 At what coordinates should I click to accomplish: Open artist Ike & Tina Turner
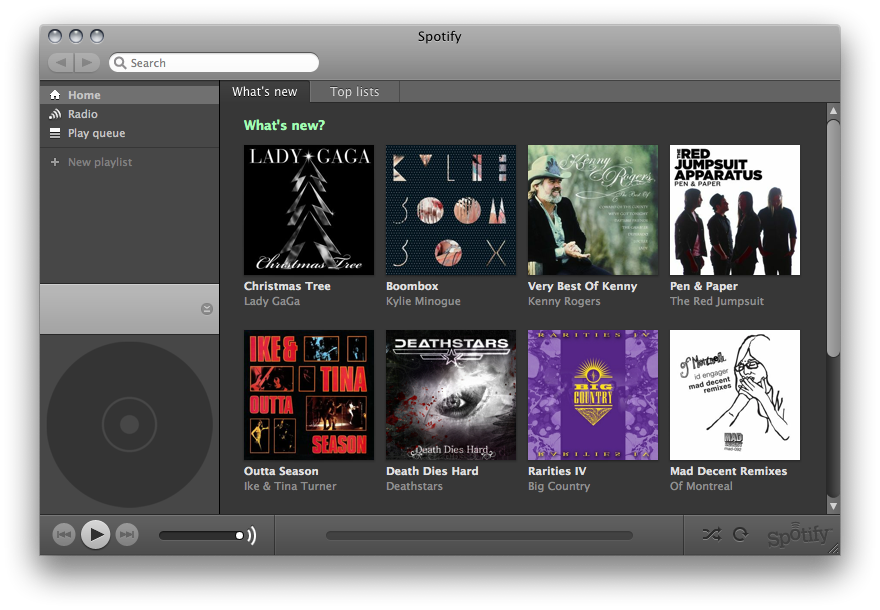(290, 487)
